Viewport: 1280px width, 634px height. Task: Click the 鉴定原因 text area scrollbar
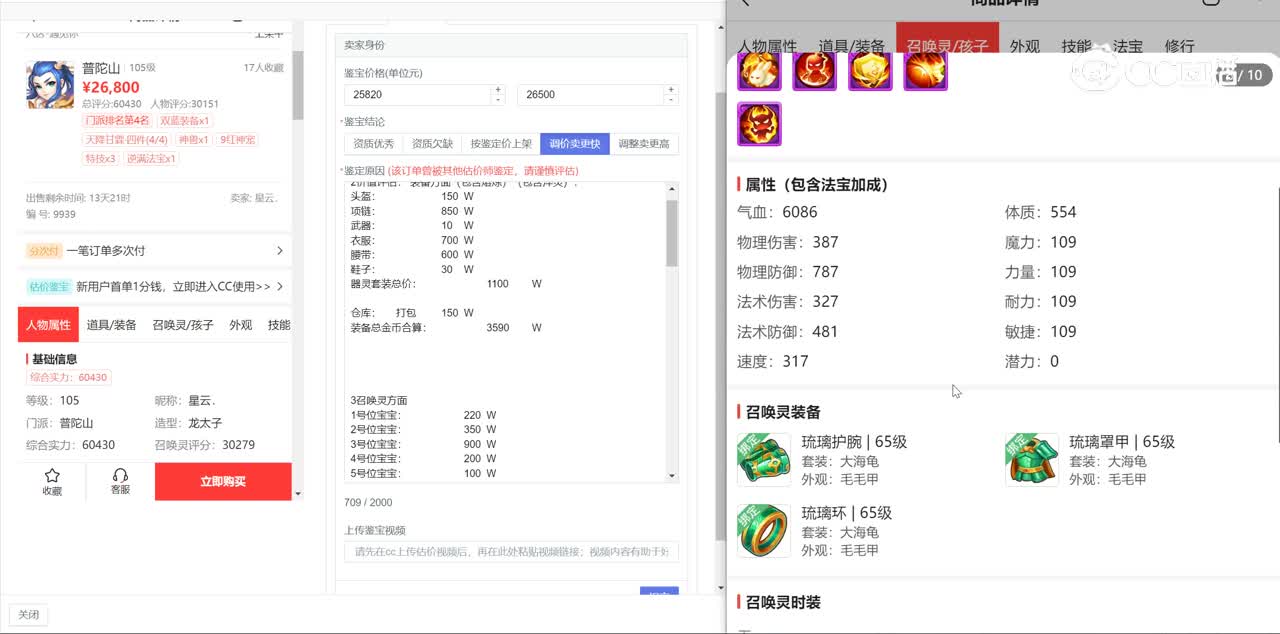(672, 232)
